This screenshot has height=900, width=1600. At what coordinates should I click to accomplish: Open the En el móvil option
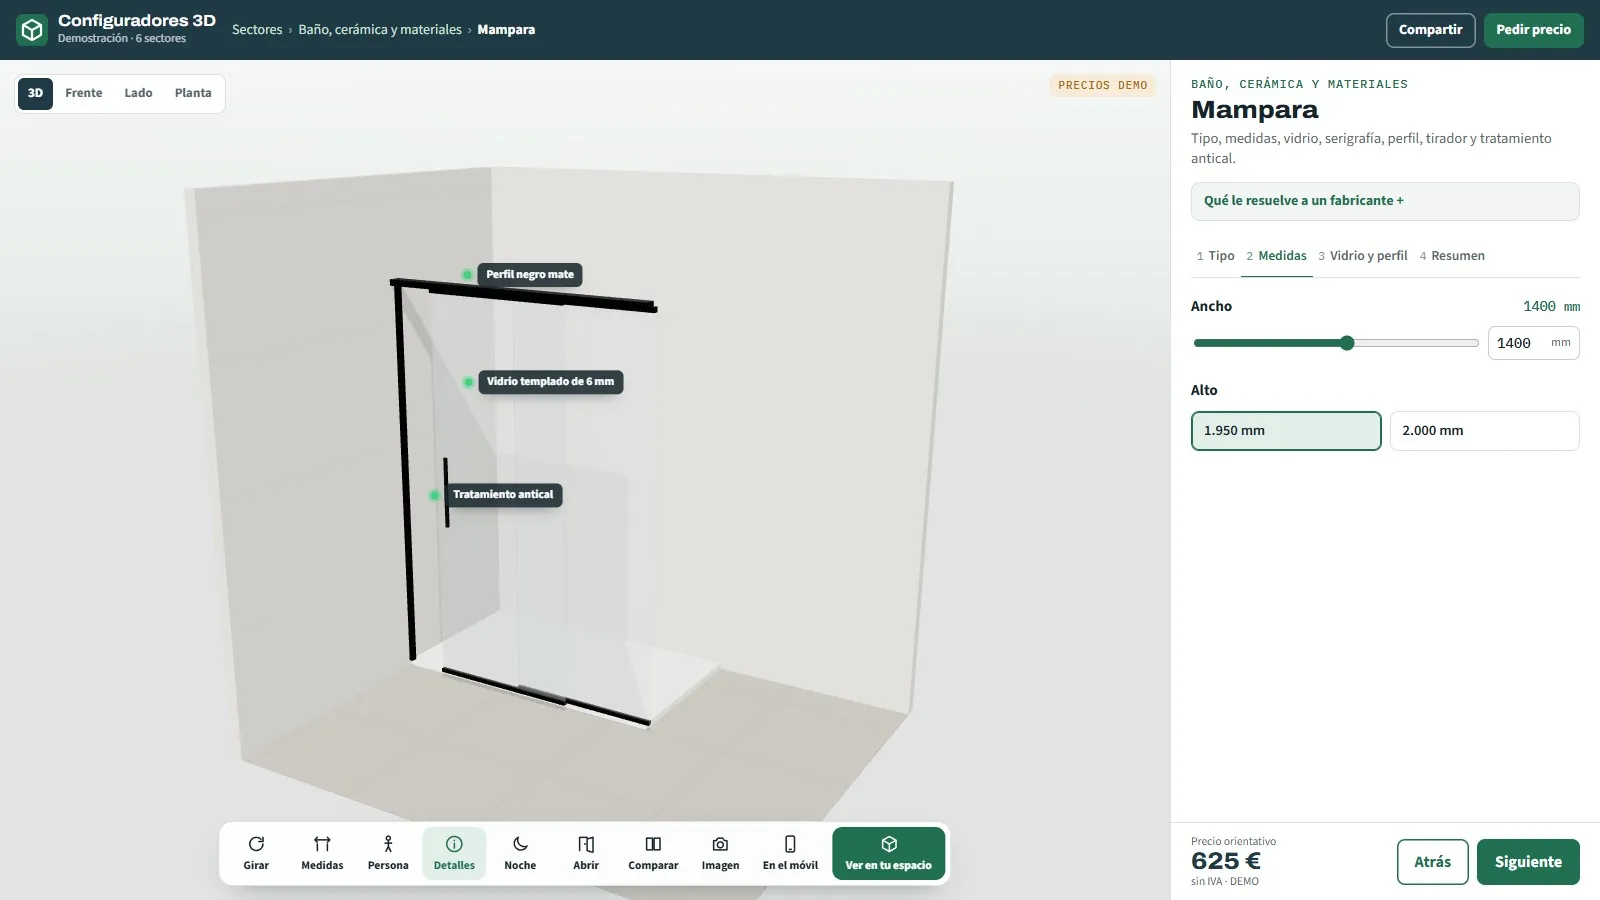[x=790, y=853]
